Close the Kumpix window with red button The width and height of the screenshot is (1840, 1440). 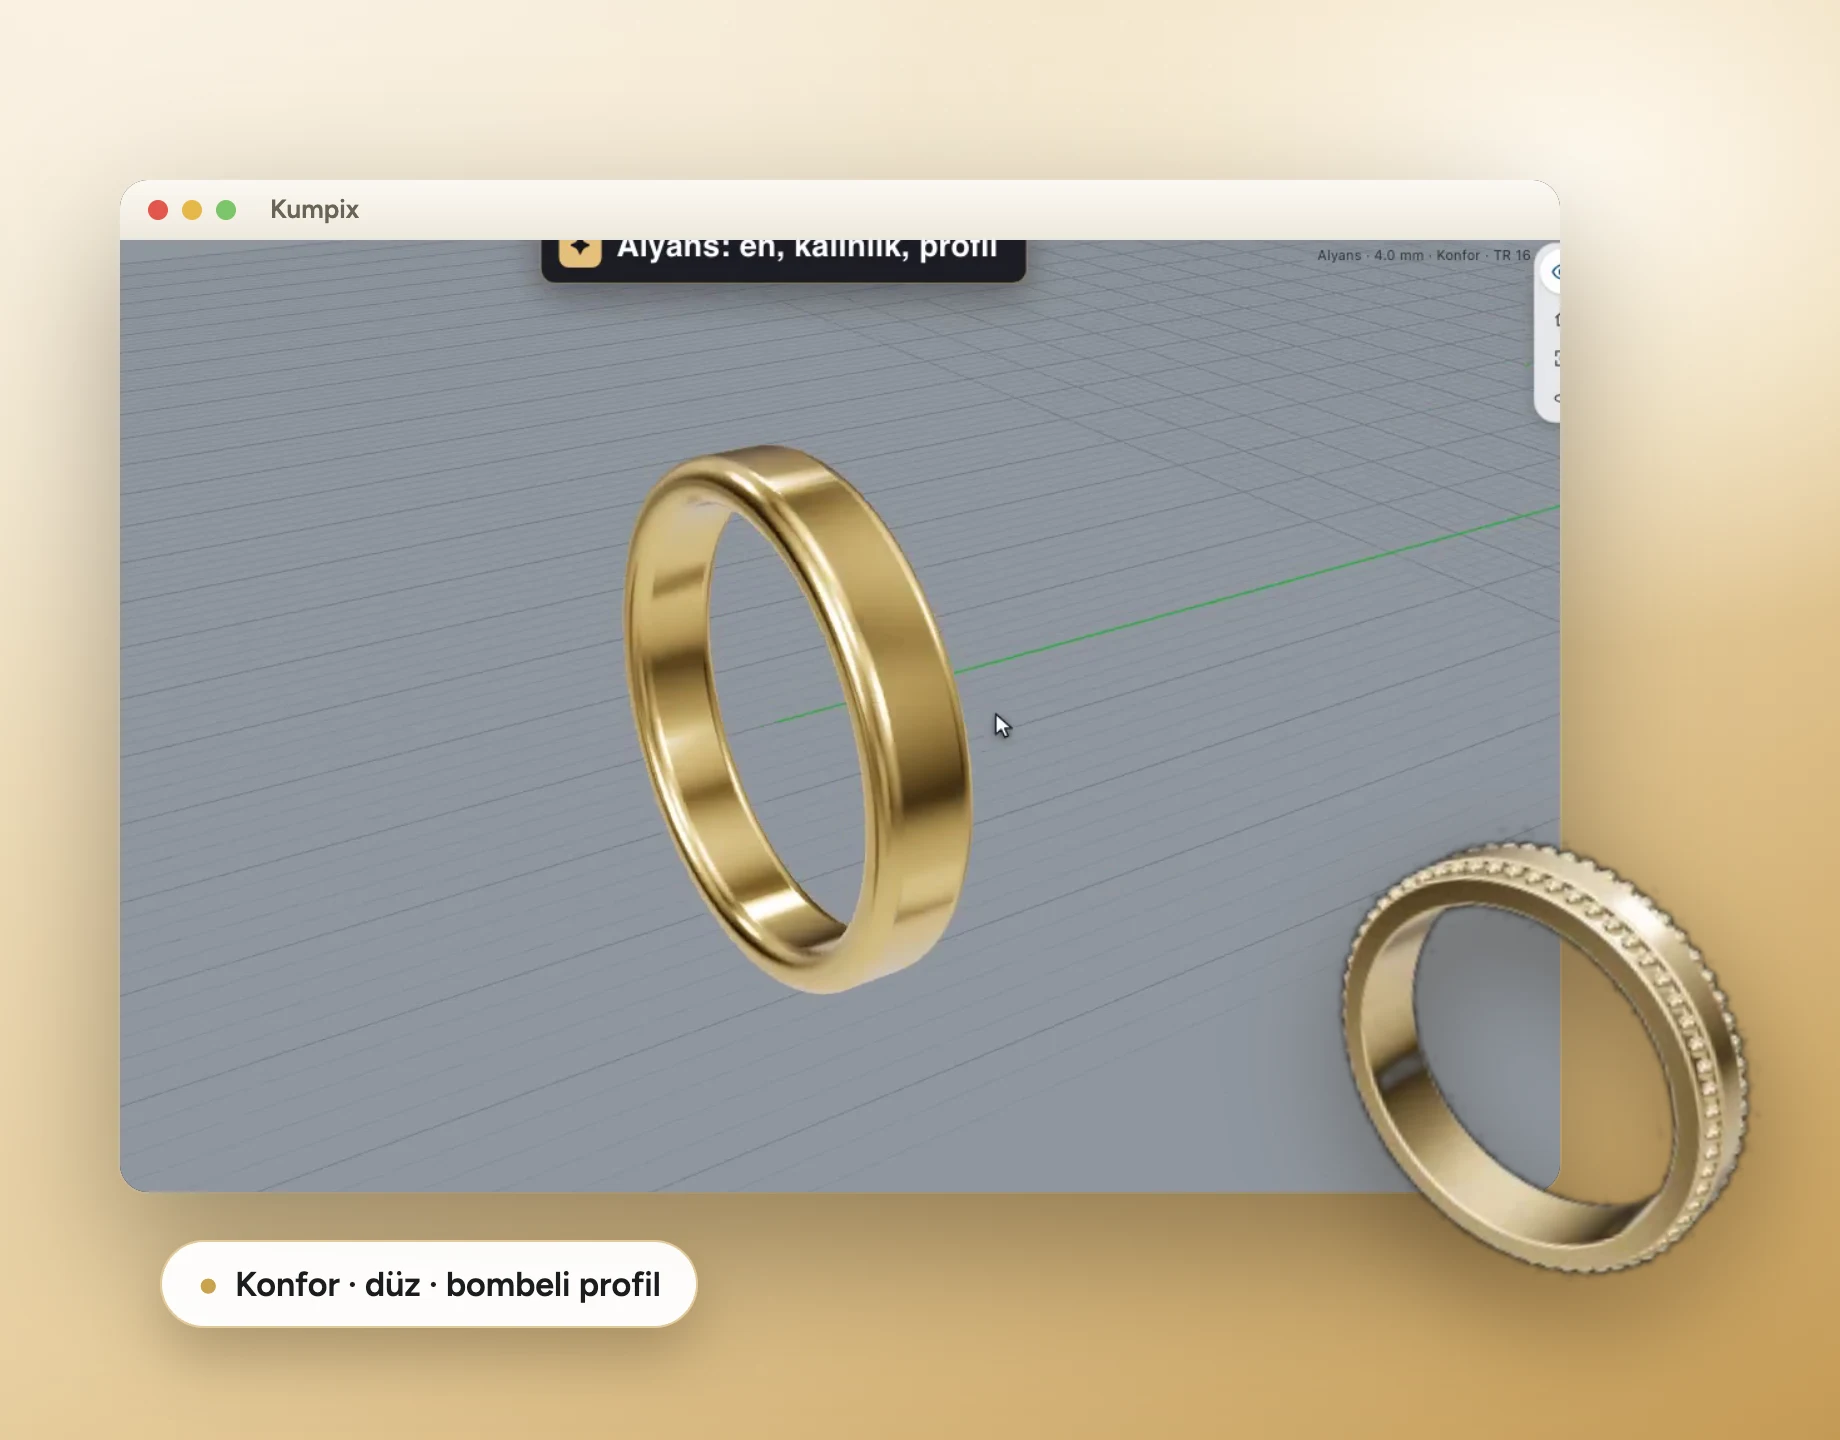[158, 210]
